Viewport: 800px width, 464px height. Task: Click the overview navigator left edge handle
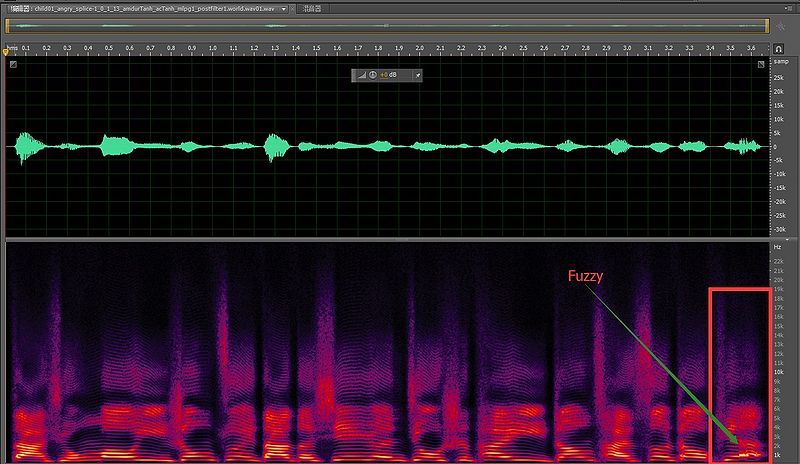pos(8,26)
